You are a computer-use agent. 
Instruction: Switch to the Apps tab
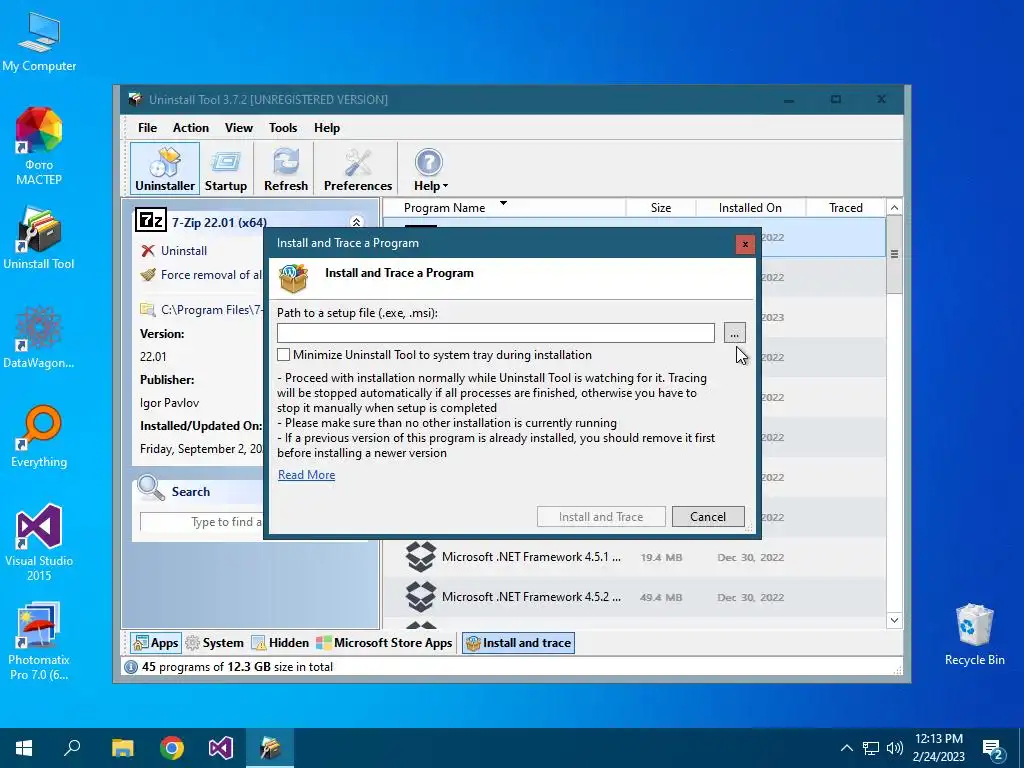point(155,643)
